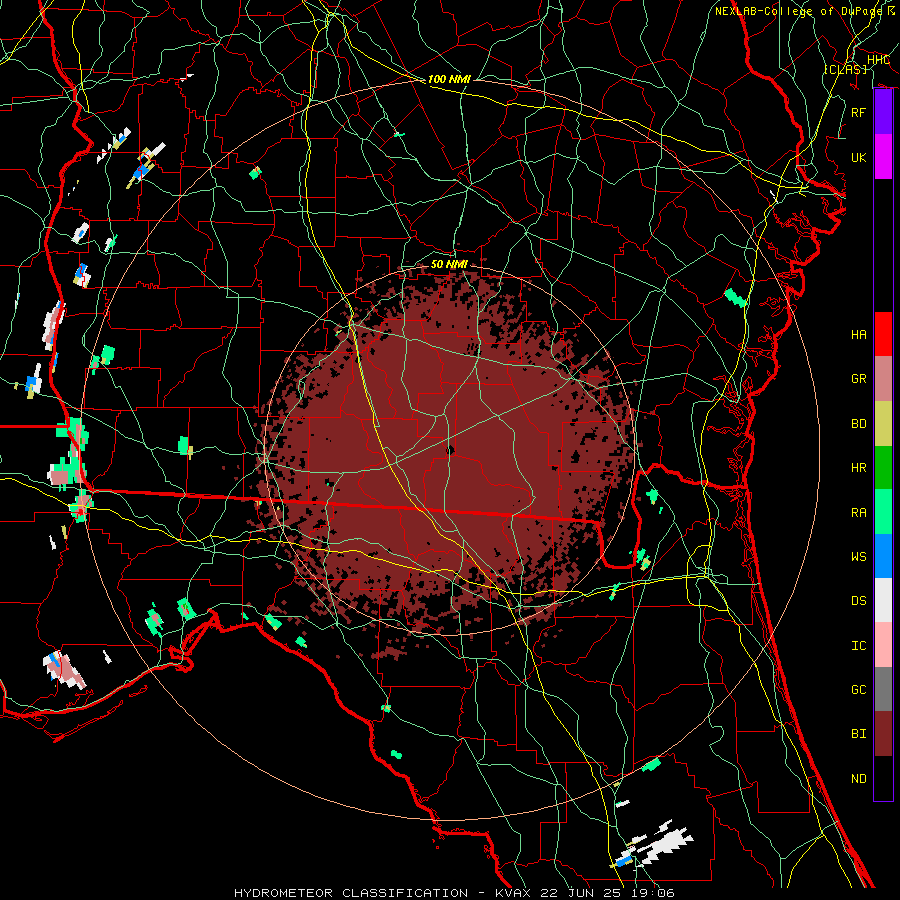Click the 'RF' legend label
The image size is (900, 900).
click(859, 112)
